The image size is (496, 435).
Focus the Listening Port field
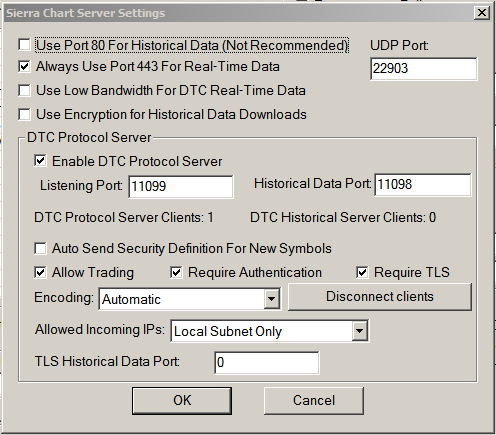coord(181,186)
